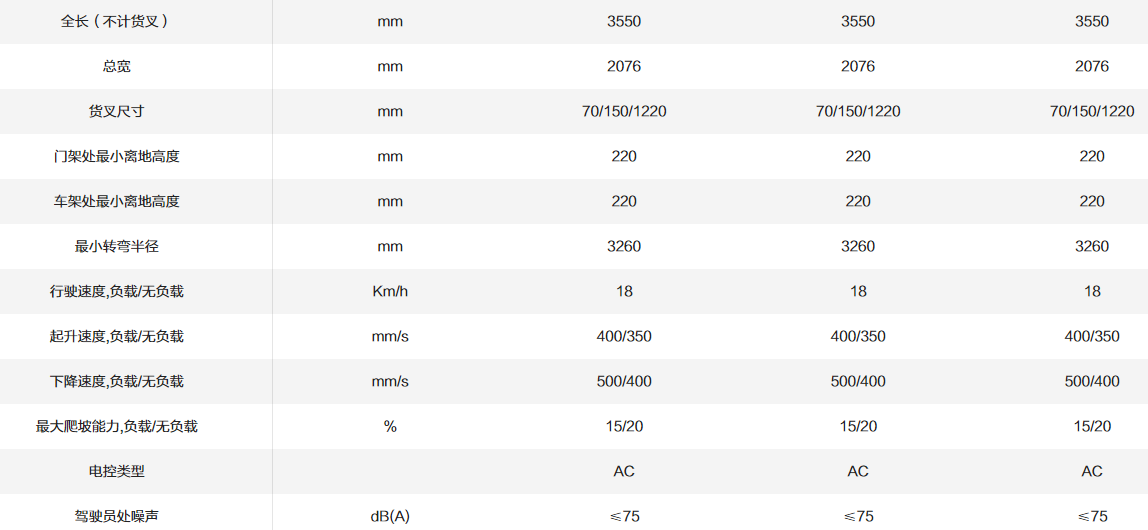Select the 最小转弯半径 row label
Screen dimensions: 1148x530
pyautogui.click(x=116, y=246)
